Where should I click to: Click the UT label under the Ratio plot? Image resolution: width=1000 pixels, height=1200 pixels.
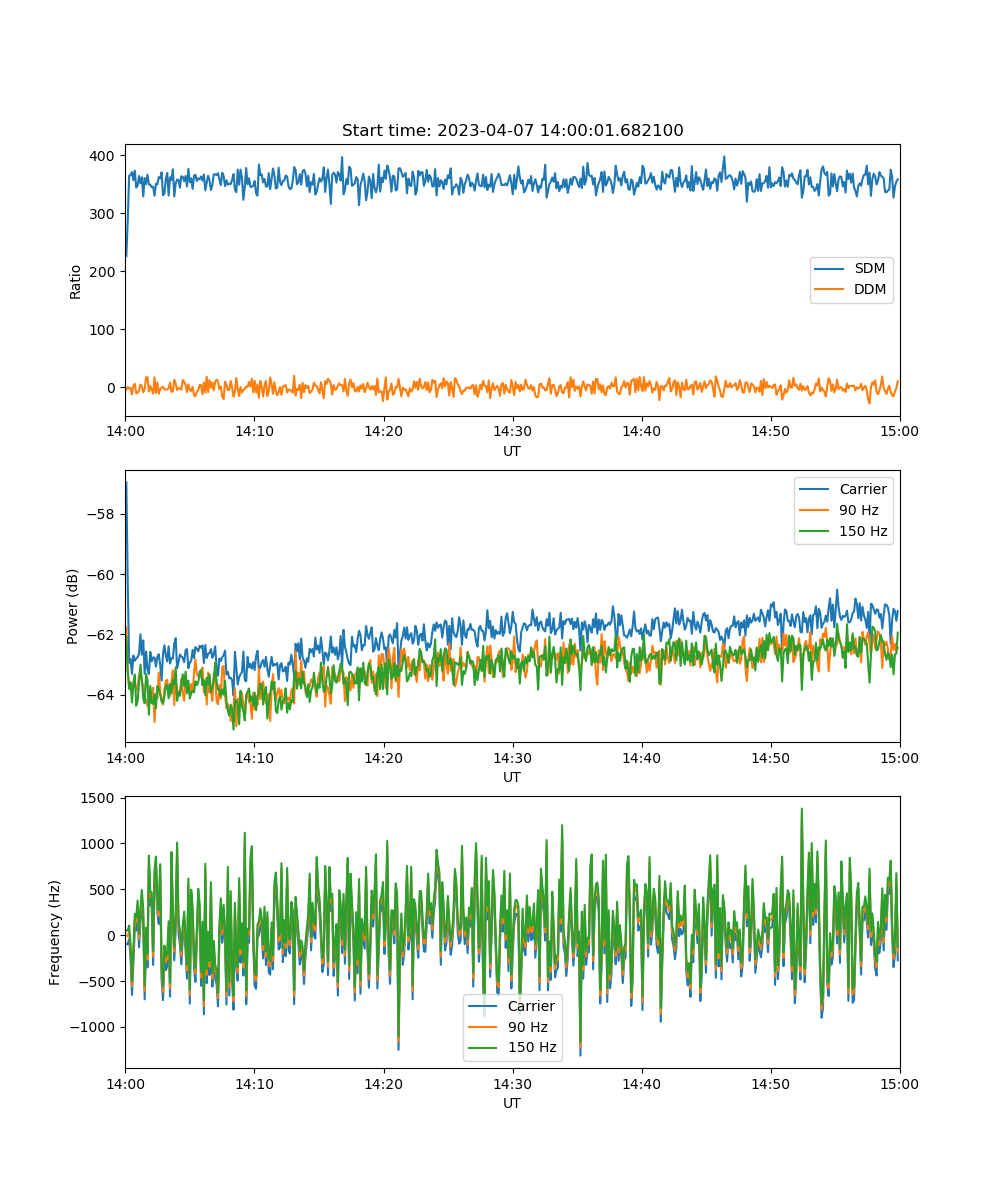[x=512, y=451]
